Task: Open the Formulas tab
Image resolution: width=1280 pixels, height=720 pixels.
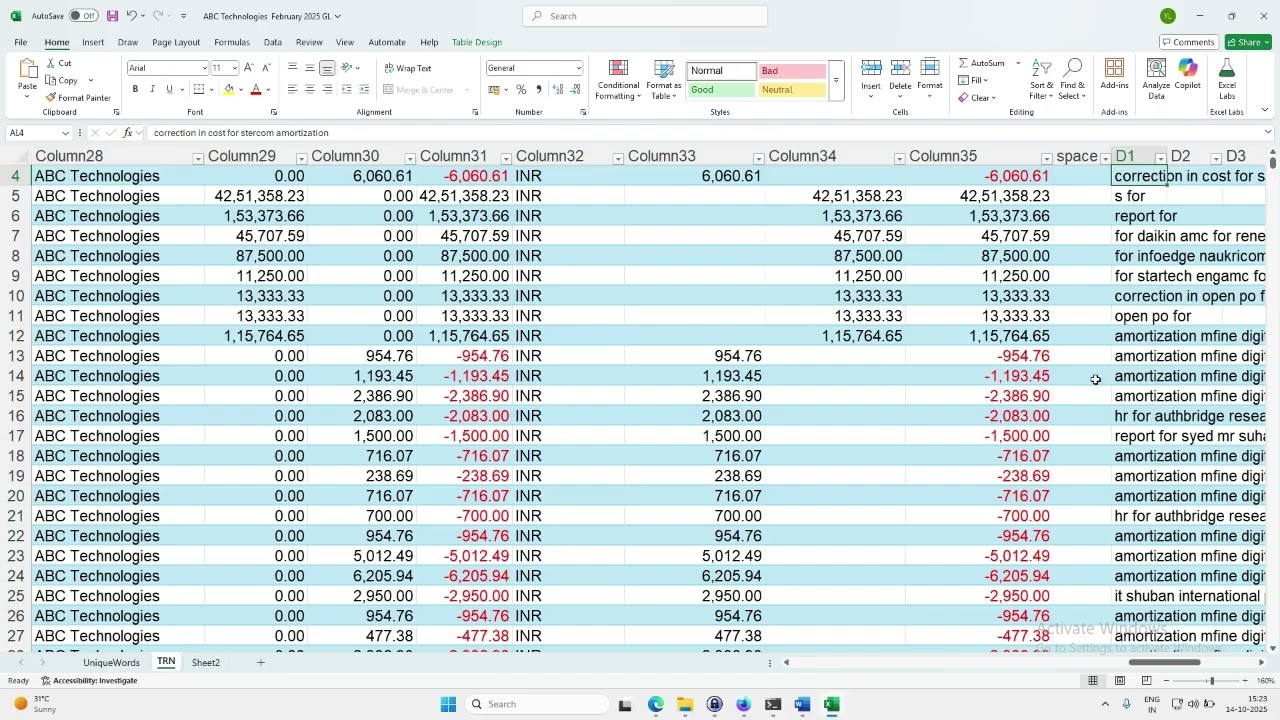Action: (x=232, y=42)
